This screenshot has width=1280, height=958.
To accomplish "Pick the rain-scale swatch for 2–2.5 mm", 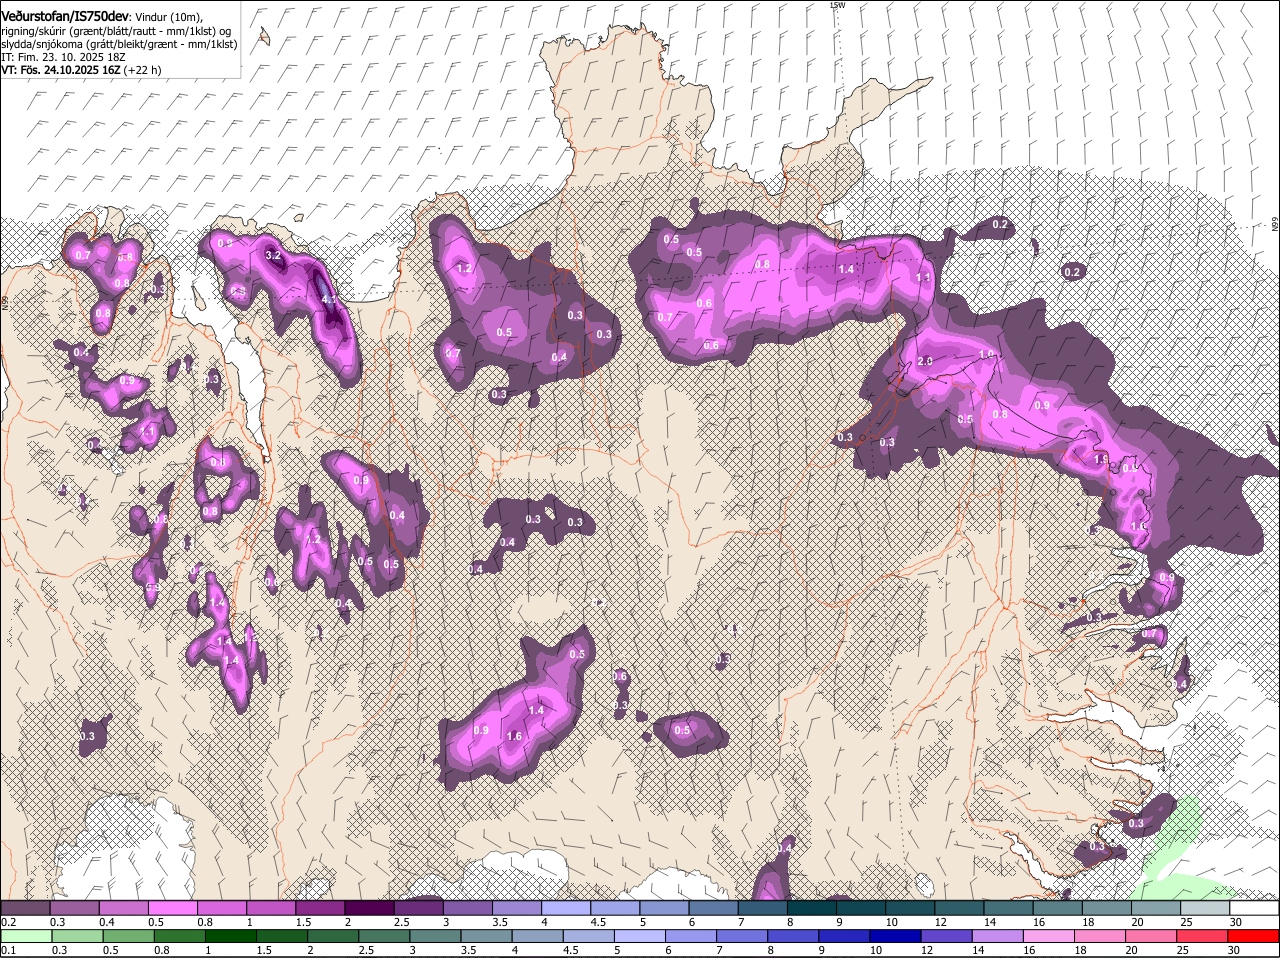I will (335, 936).
